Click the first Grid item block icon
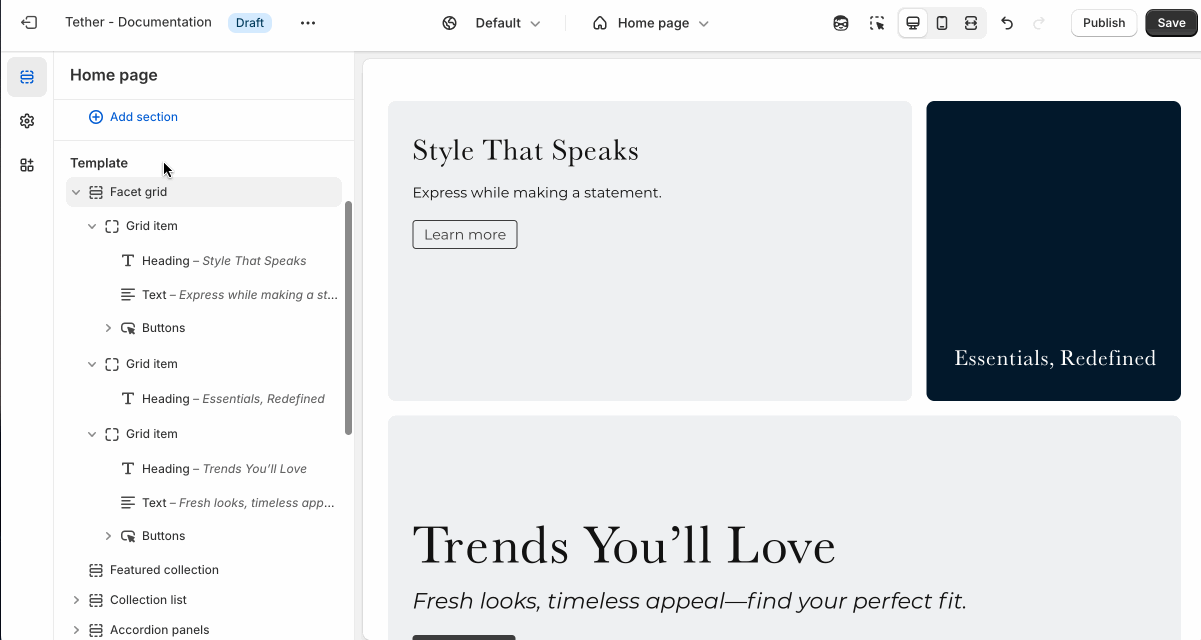This screenshot has height=640, width=1201. [x=112, y=226]
